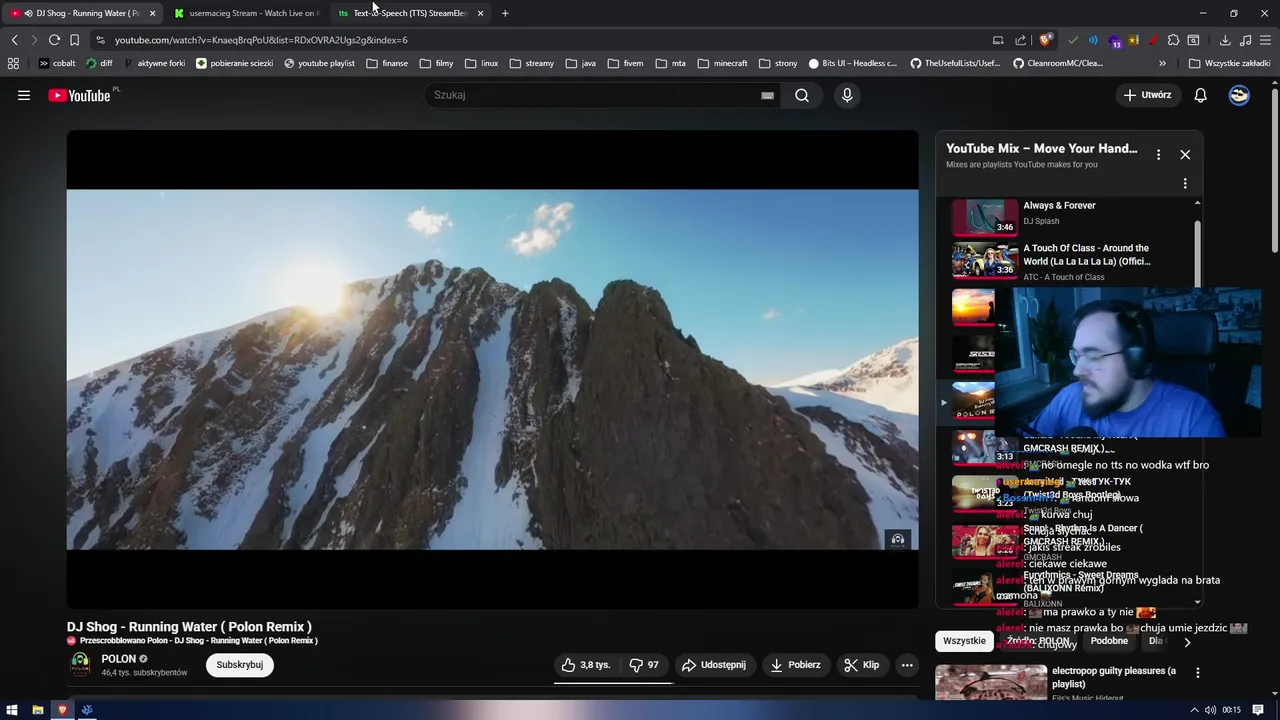Viewport: 1280px width, 720px height.
Task: Like the video with thumbs up
Action: [x=585, y=665]
